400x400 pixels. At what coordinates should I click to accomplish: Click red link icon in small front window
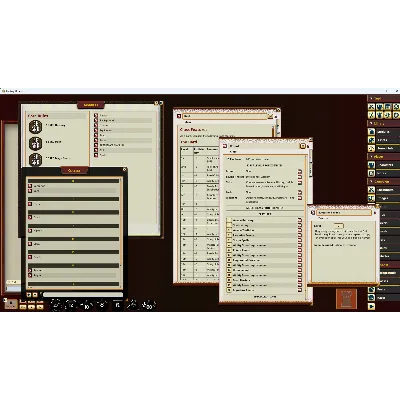[x=313, y=212]
